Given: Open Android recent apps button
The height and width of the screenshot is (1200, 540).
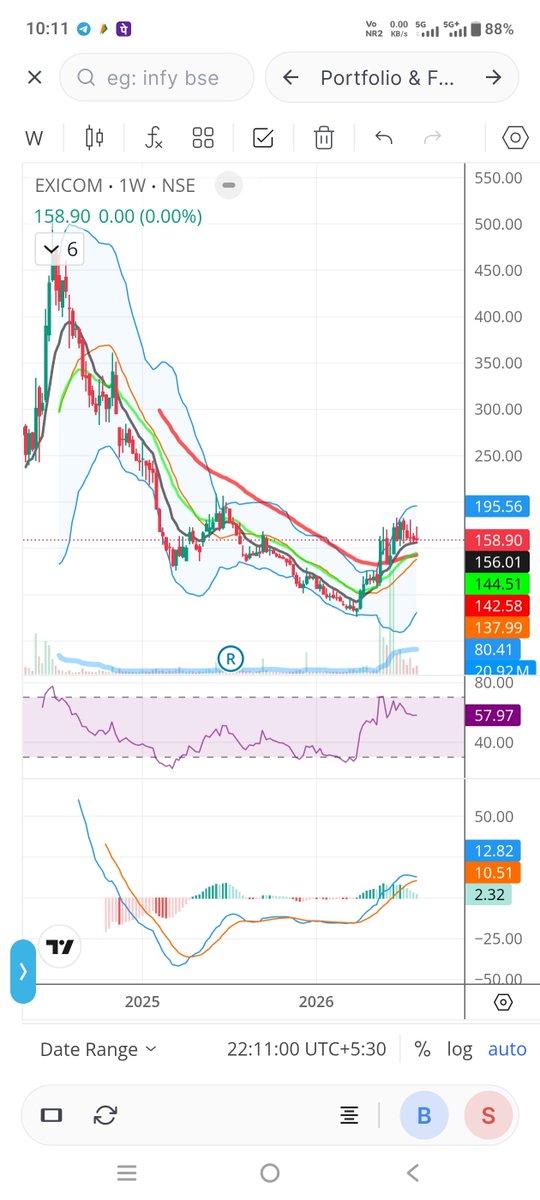Looking at the screenshot, I should point(127,1172).
